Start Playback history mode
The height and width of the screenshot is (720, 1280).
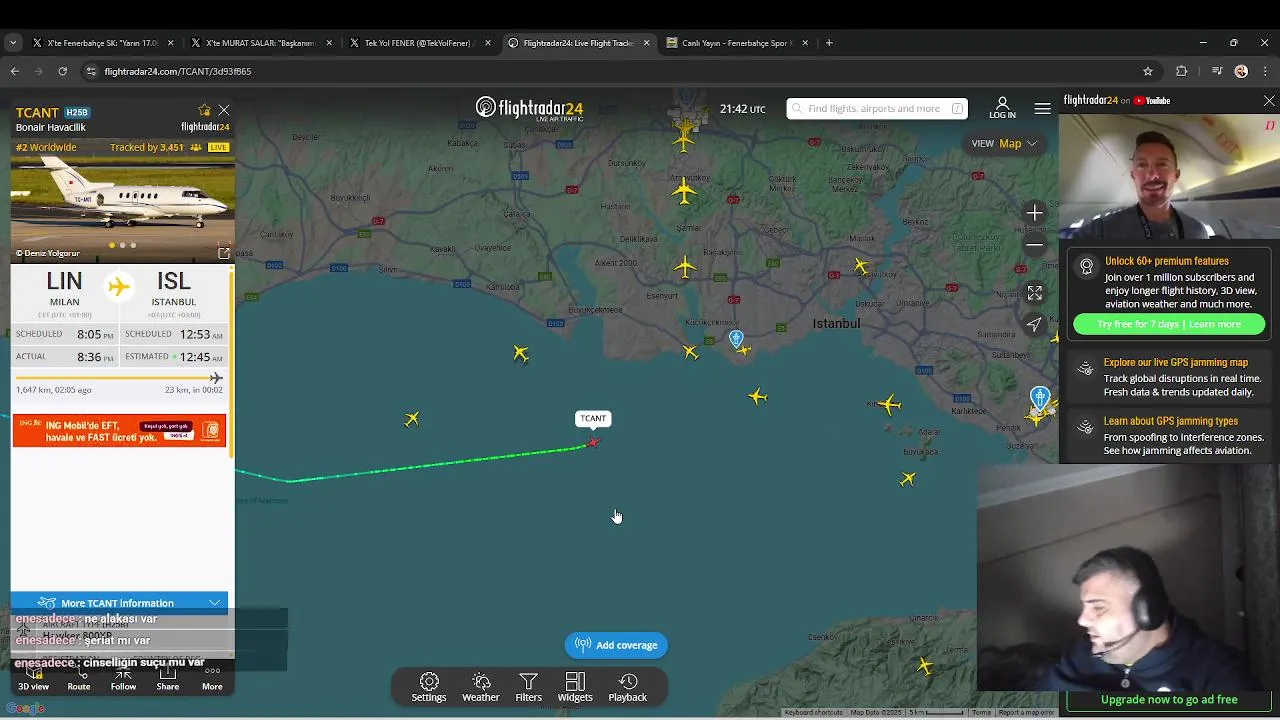(628, 687)
